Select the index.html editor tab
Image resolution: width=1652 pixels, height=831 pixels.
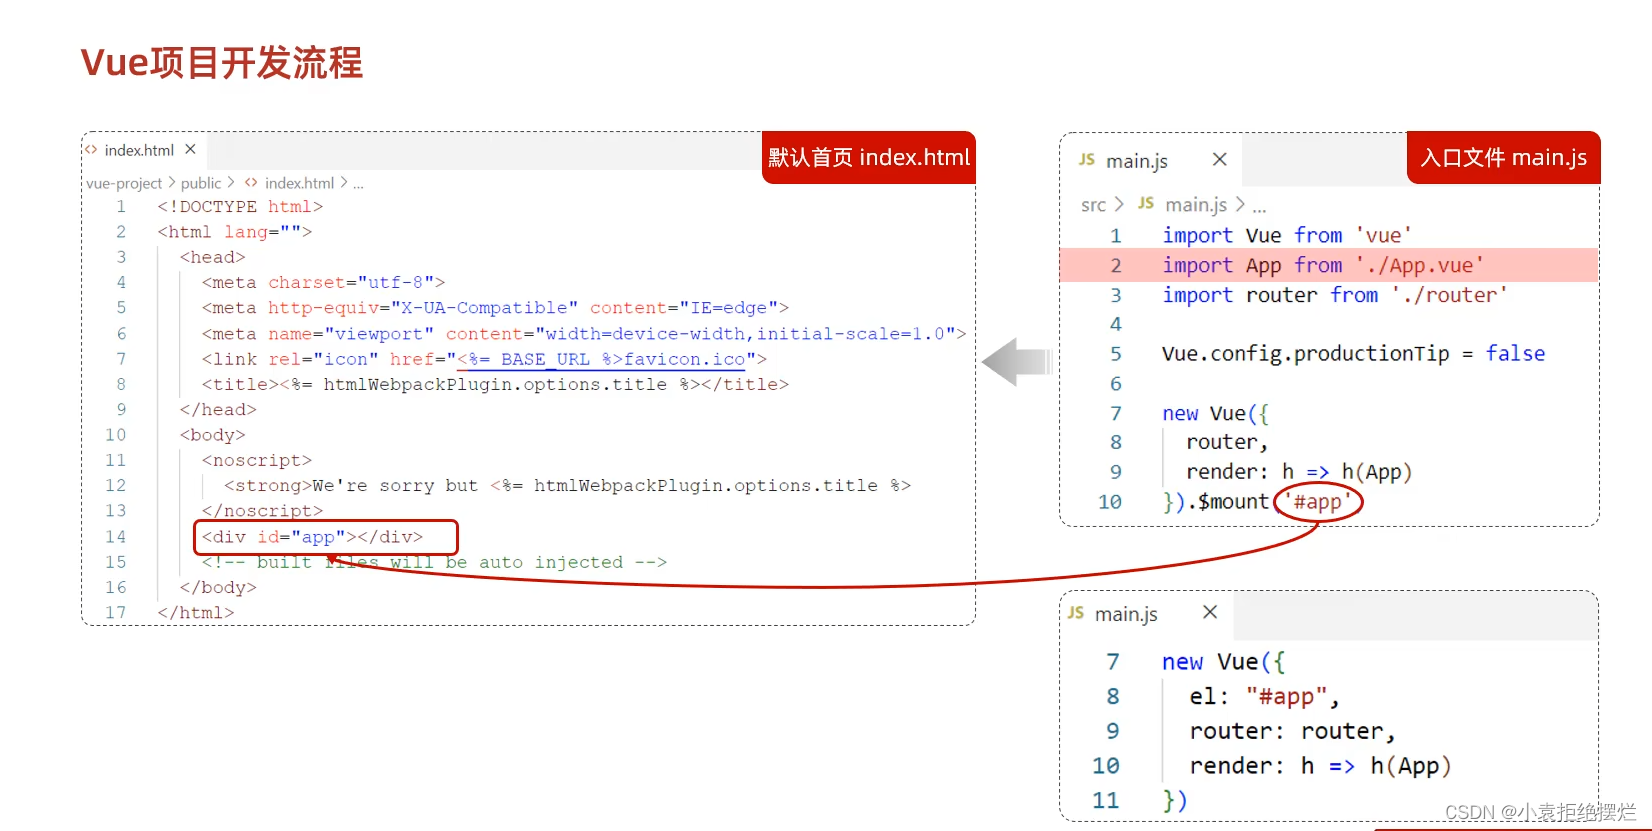coord(144,150)
